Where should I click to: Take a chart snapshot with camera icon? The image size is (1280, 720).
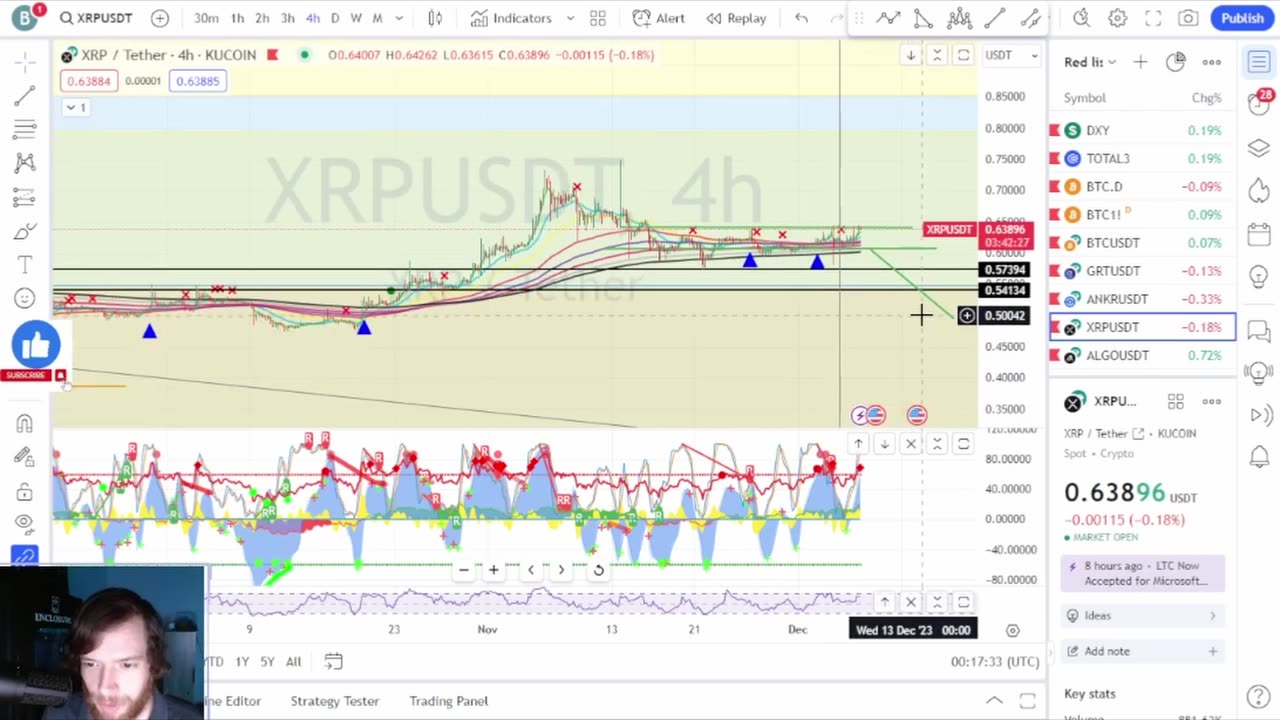coord(1188,18)
